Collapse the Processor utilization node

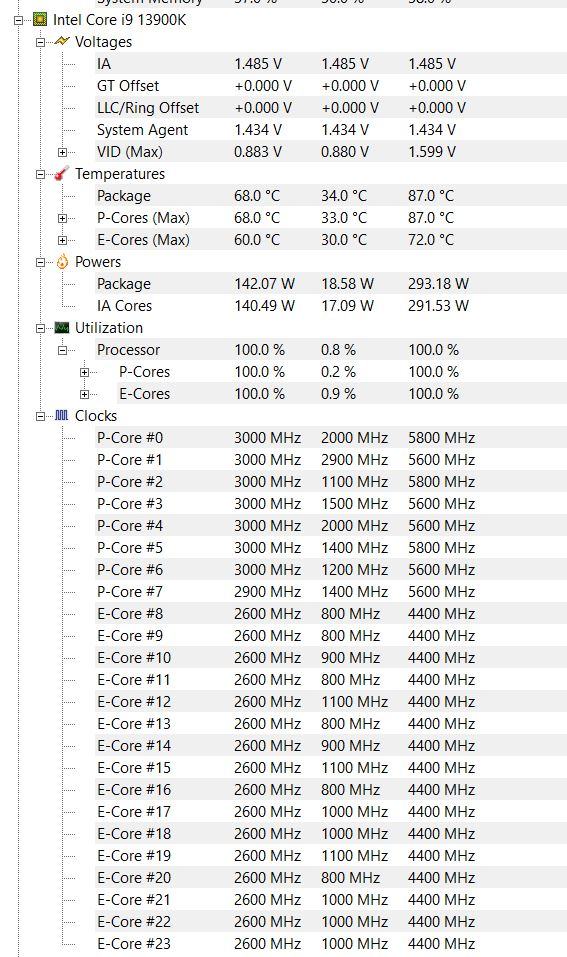62,350
